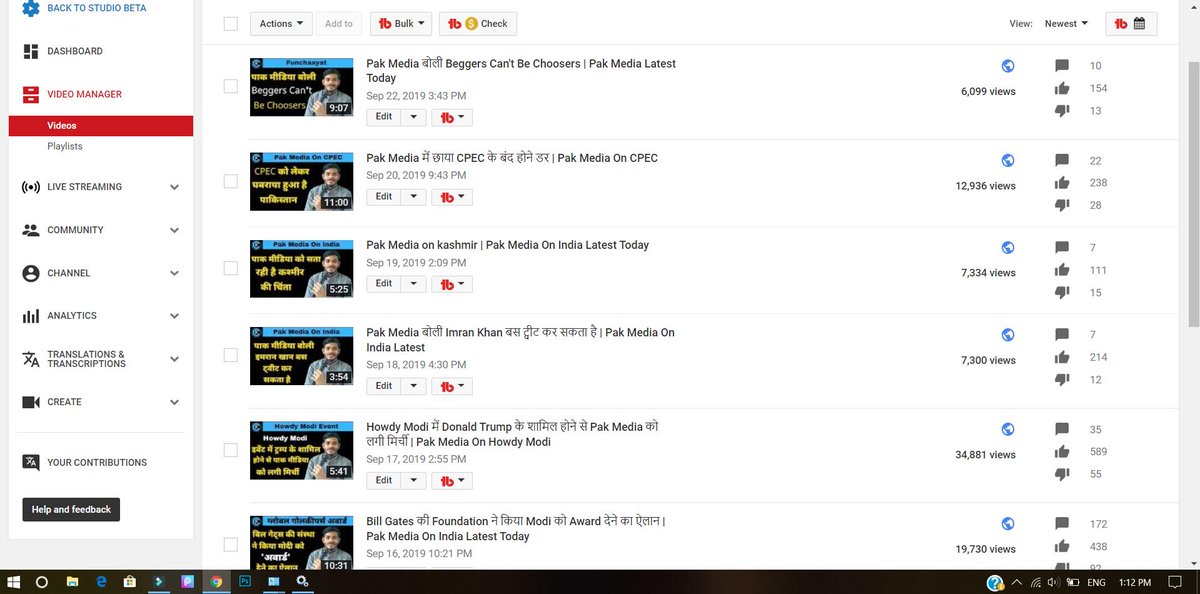The width and height of the screenshot is (1200, 594).
Task: Open Windows Start menu
Action: (14, 582)
